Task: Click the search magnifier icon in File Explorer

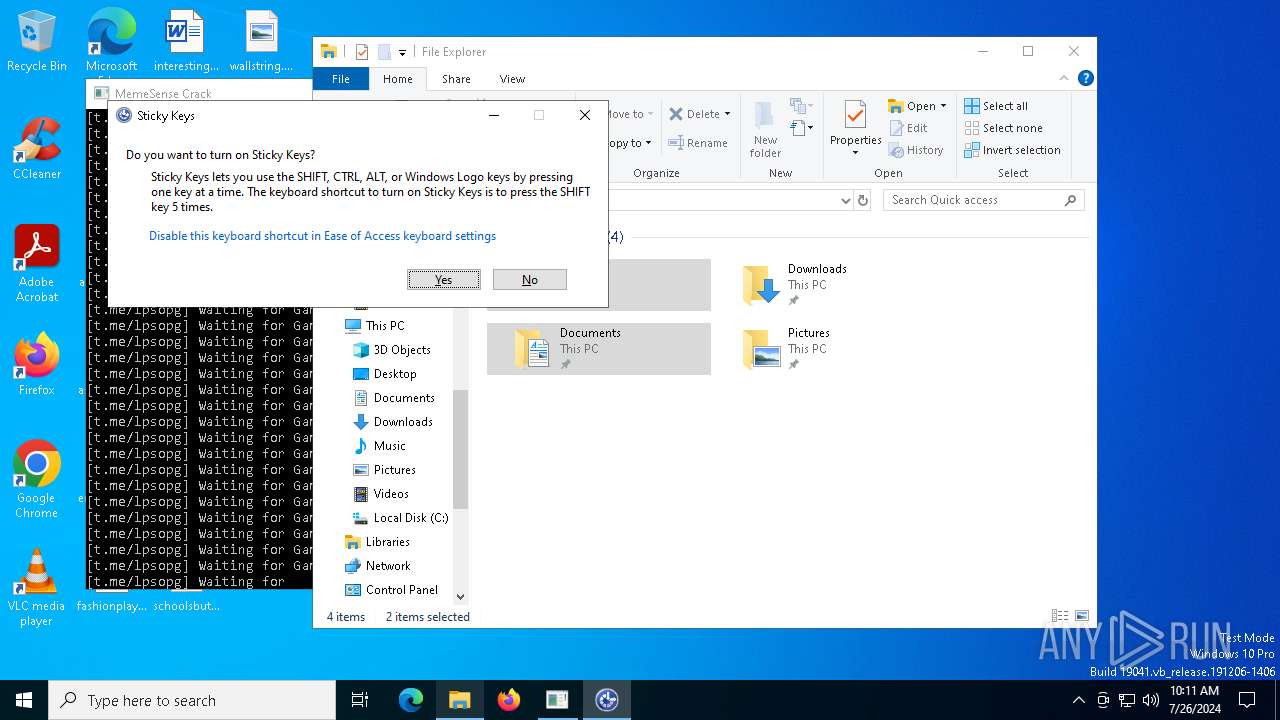Action: tap(1070, 200)
